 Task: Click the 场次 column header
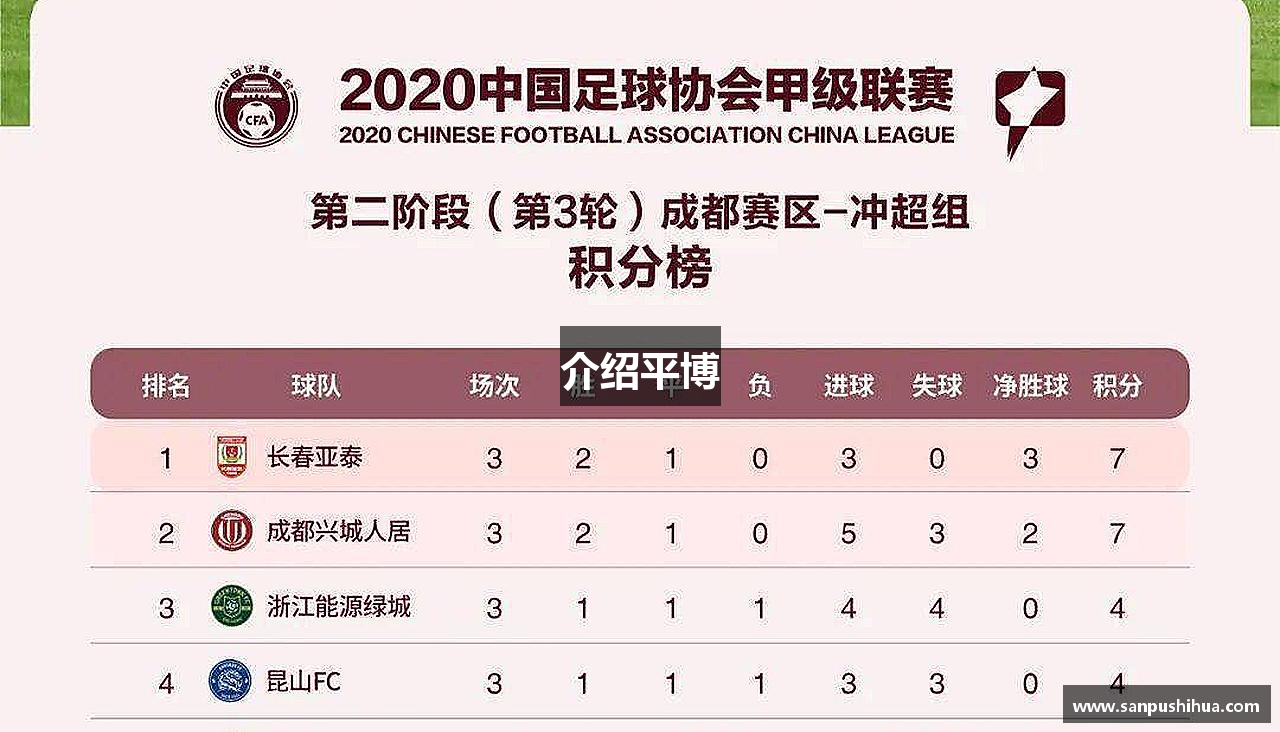[x=494, y=385]
